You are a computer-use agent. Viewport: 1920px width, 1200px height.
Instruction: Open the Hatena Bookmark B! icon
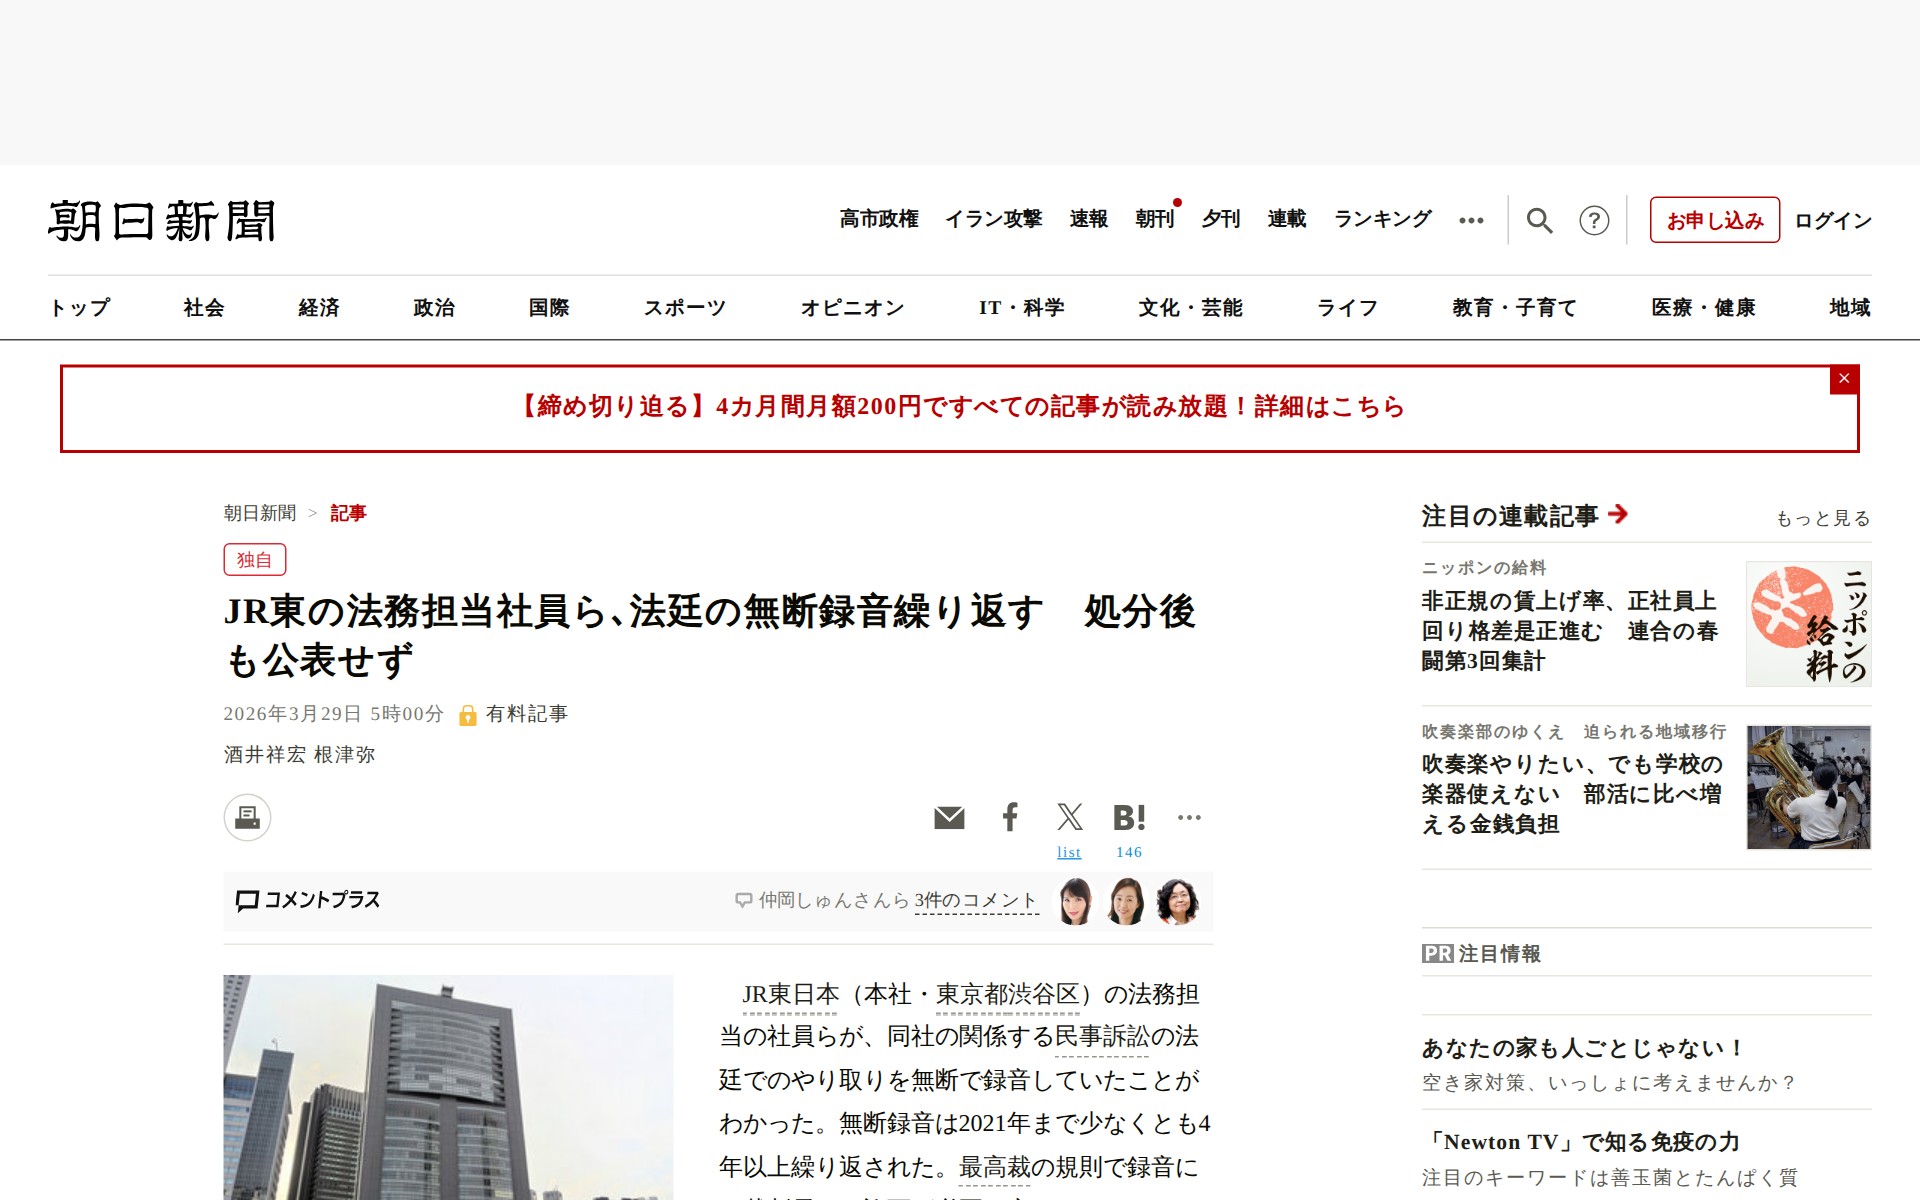1128,818
